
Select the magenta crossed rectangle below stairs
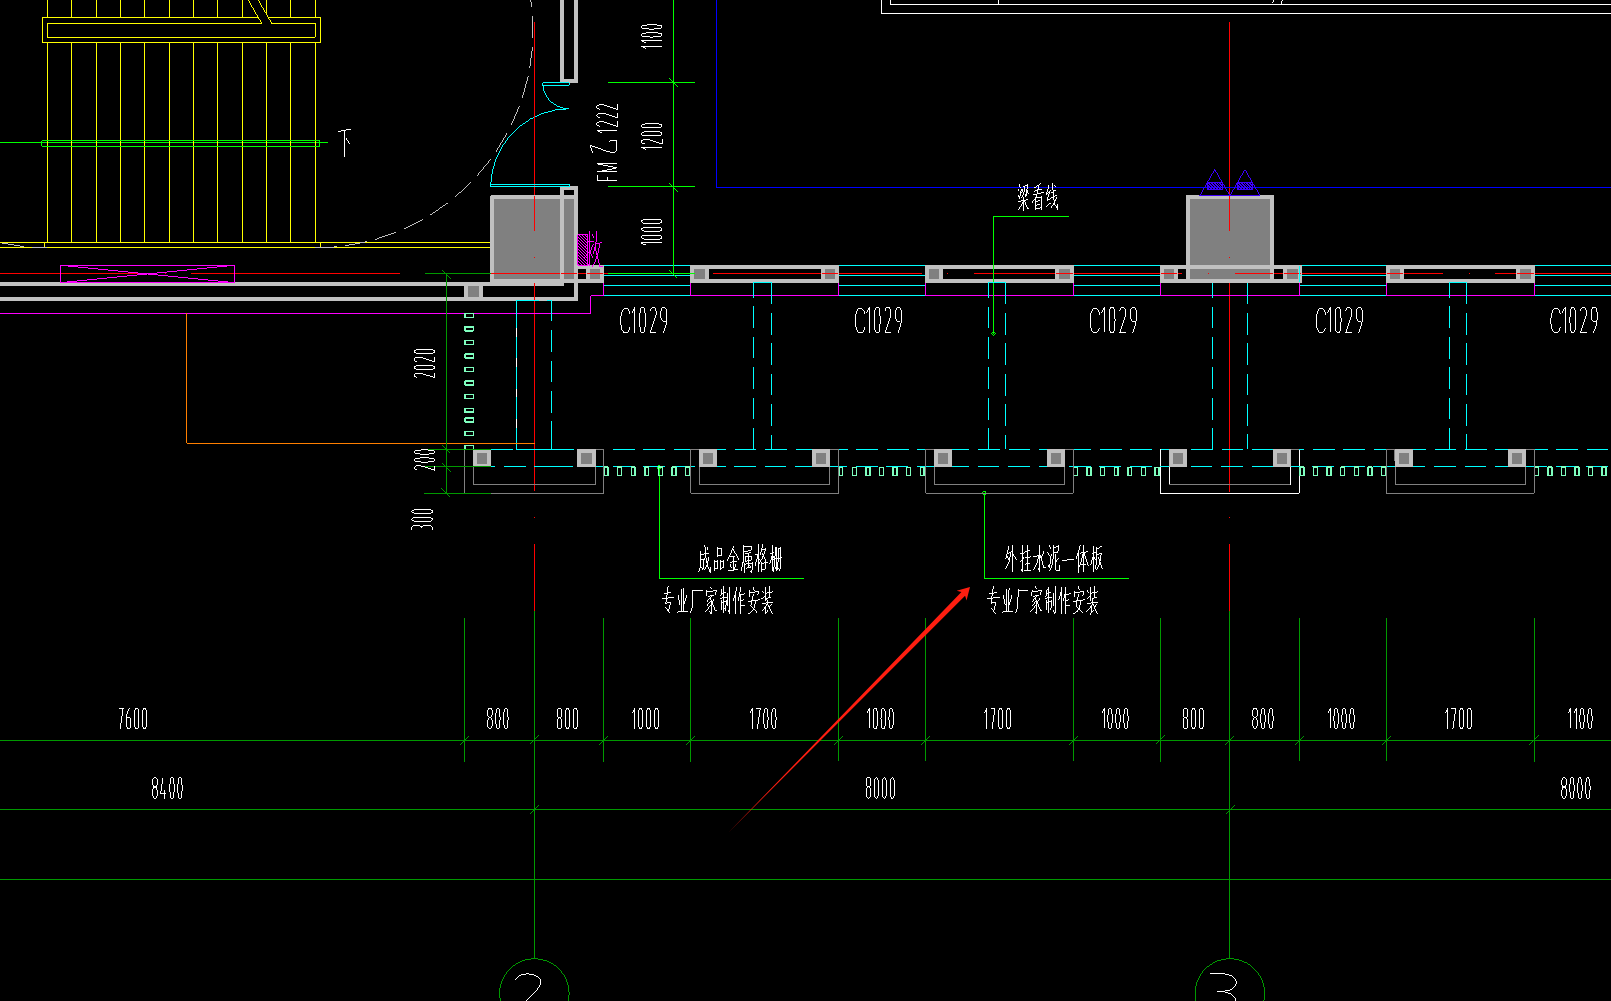point(147,274)
